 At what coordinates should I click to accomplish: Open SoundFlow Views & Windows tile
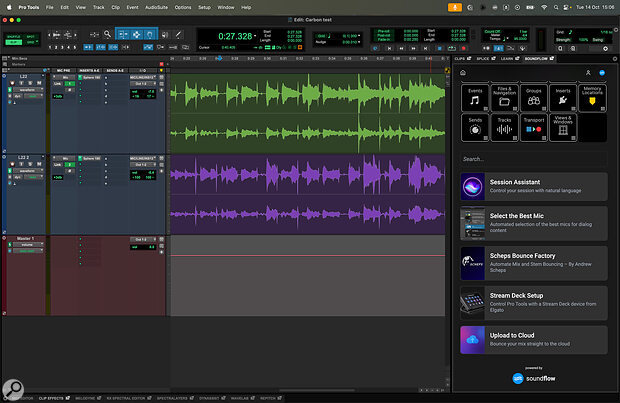[x=563, y=127]
